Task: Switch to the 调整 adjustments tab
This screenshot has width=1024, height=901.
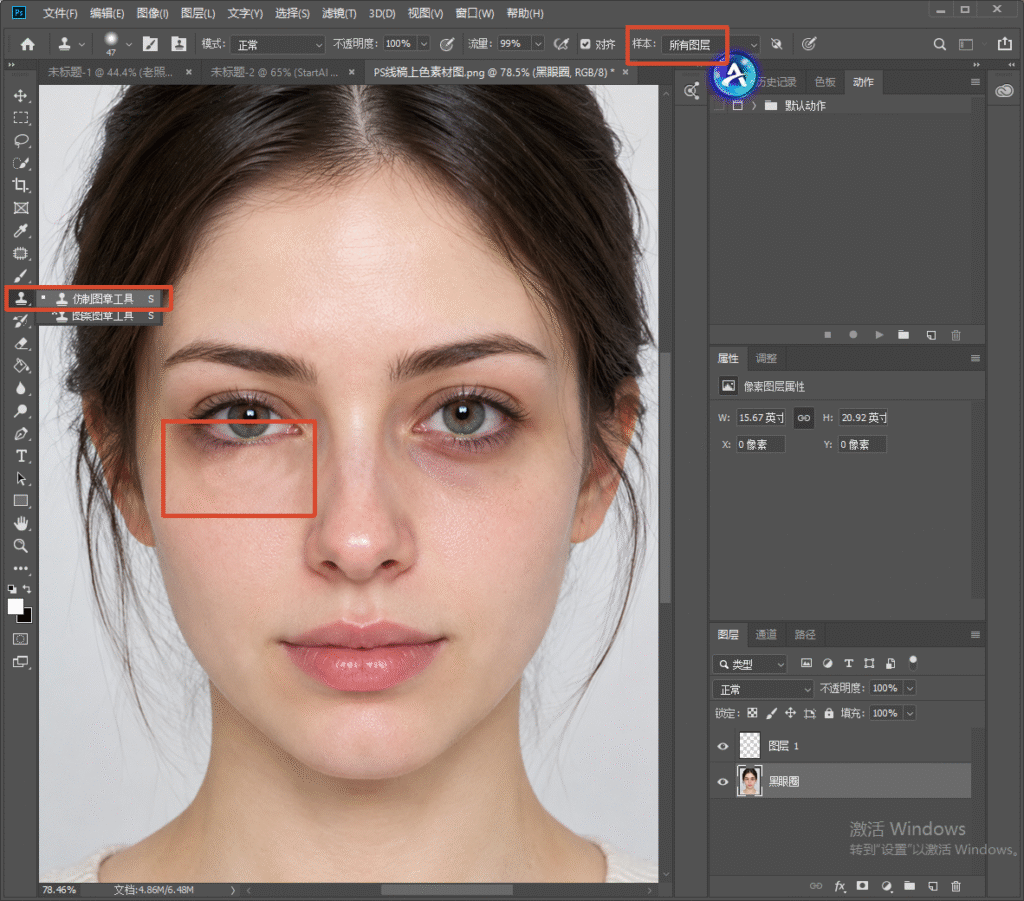Action: click(x=766, y=358)
